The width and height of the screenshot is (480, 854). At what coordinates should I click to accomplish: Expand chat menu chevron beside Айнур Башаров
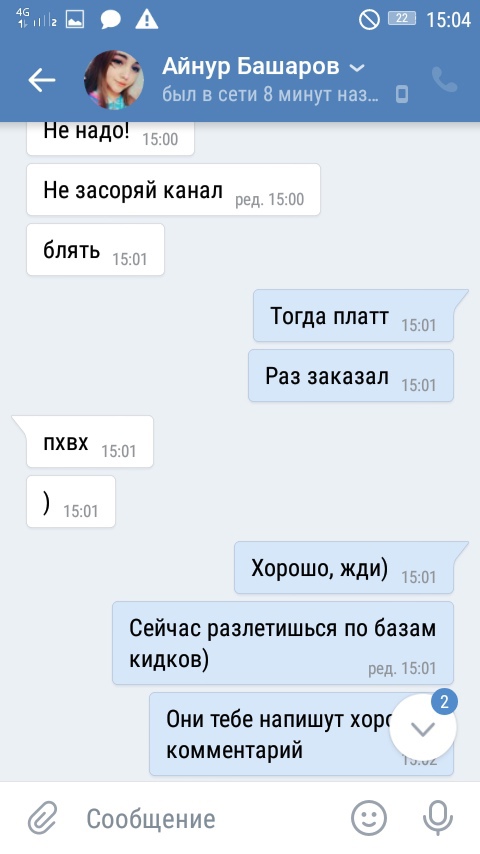coord(357,68)
